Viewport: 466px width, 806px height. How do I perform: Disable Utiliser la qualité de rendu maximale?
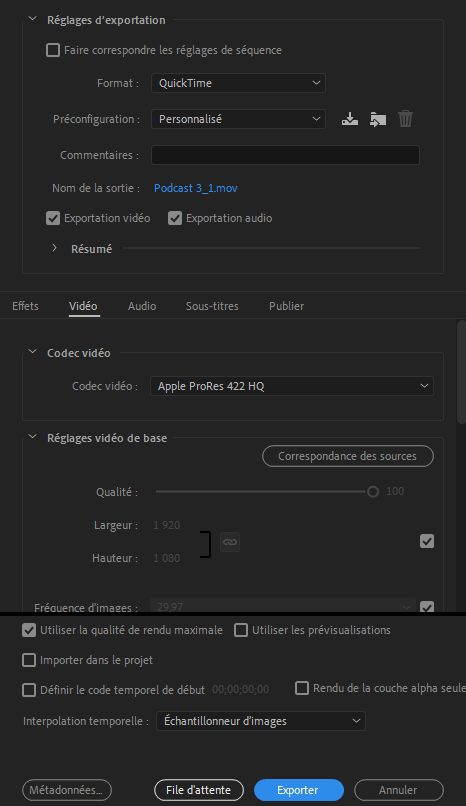pos(29,630)
